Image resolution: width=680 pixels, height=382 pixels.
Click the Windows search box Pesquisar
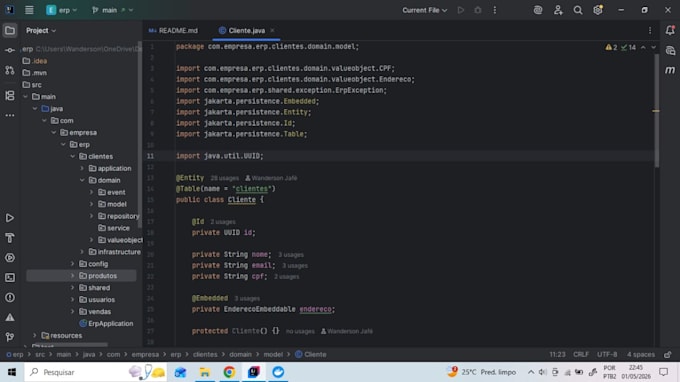click(95, 372)
